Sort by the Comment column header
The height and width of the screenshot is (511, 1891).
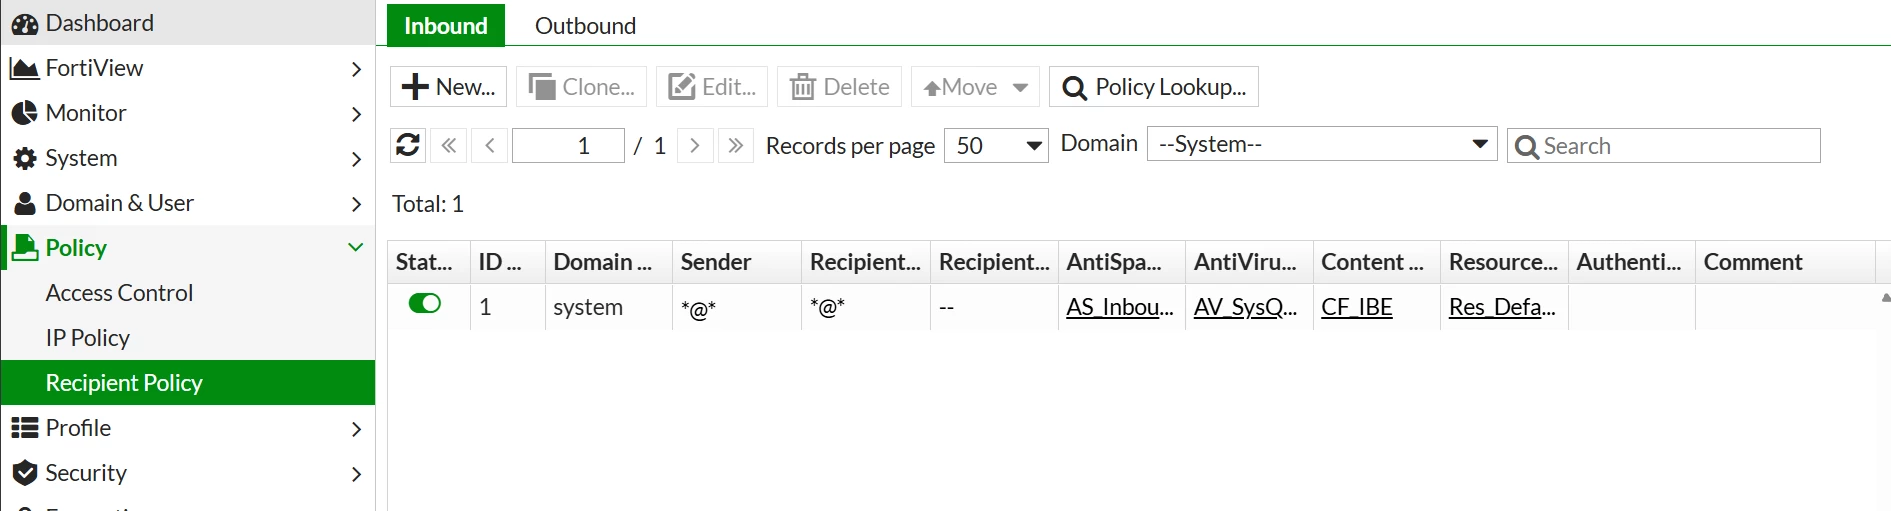tap(1785, 262)
